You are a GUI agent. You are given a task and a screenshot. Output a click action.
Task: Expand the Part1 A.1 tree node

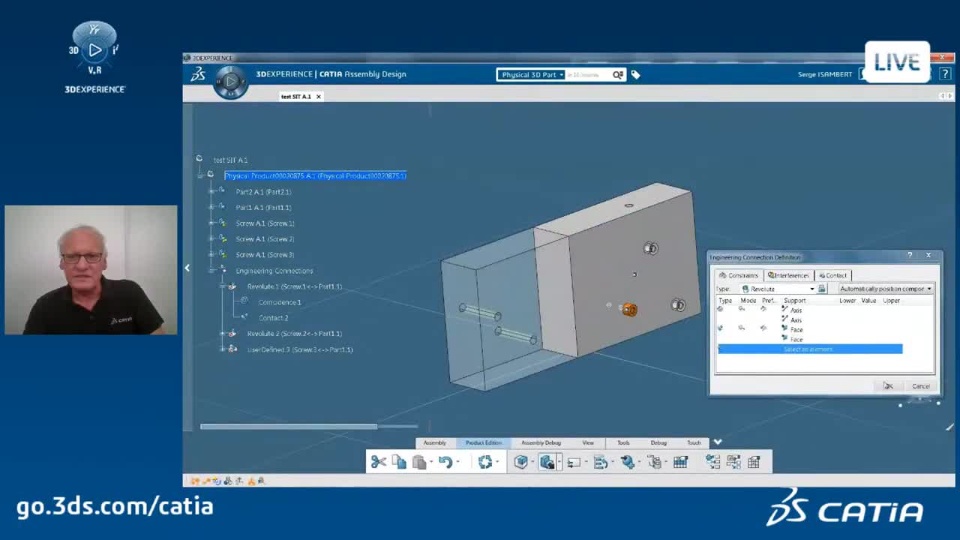click(212, 208)
